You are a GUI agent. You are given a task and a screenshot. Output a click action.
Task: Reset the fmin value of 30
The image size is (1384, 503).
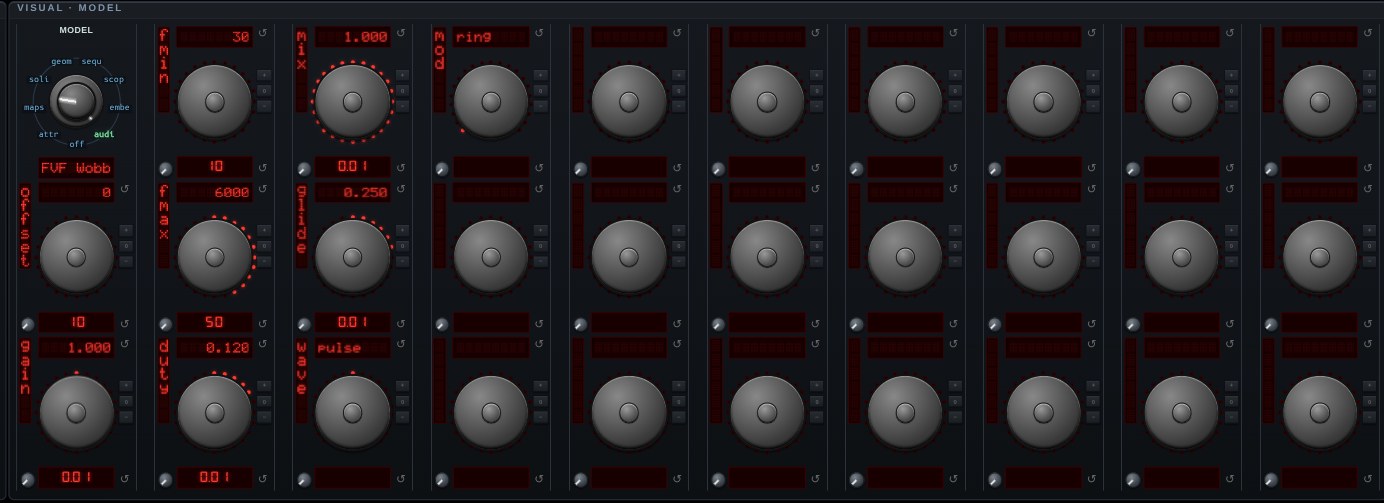(x=263, y=33)
